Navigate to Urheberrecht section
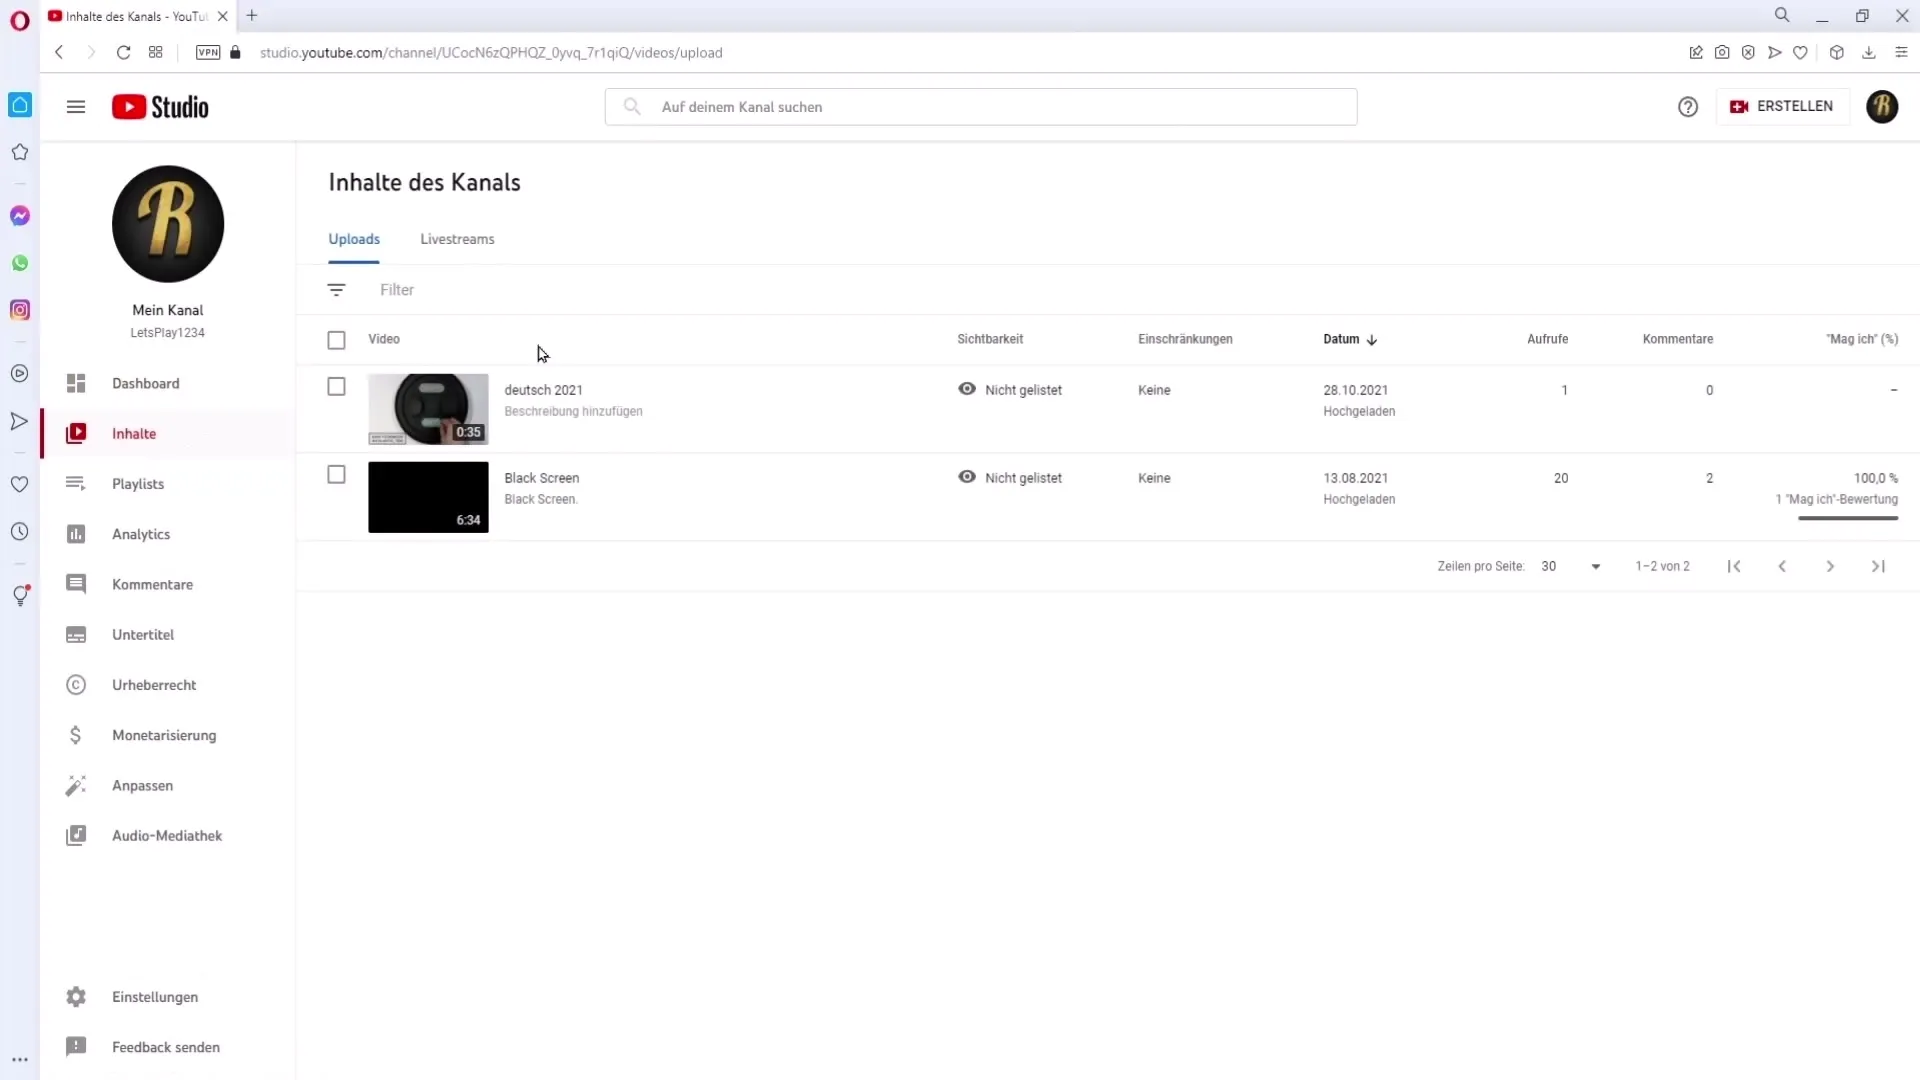This screenshot has height=1080, width=1920. pos(154,684)
